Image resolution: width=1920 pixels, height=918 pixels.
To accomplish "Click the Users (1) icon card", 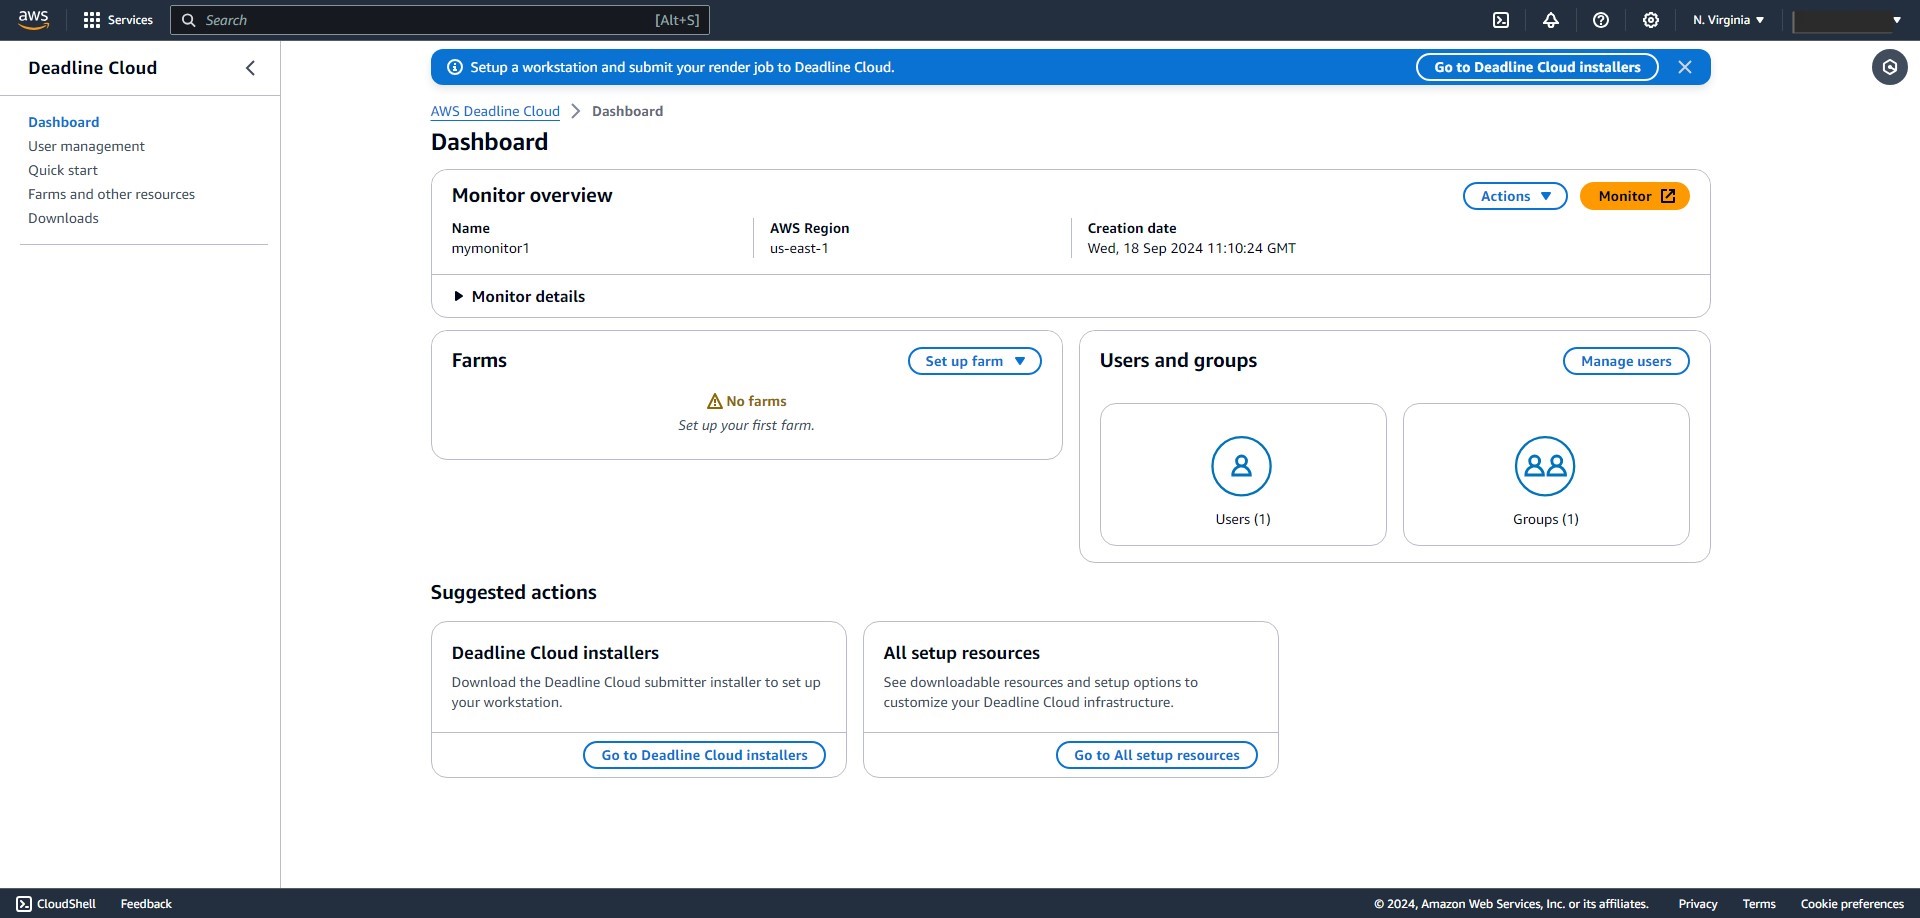I will click(1242, 474).
